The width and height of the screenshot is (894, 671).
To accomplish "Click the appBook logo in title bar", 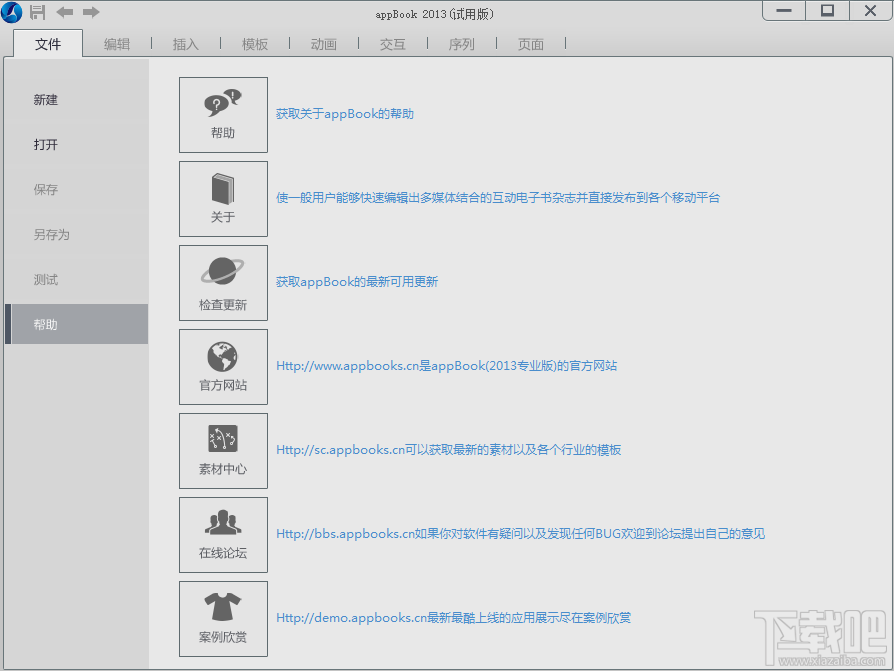I will [x=12, y=12].
